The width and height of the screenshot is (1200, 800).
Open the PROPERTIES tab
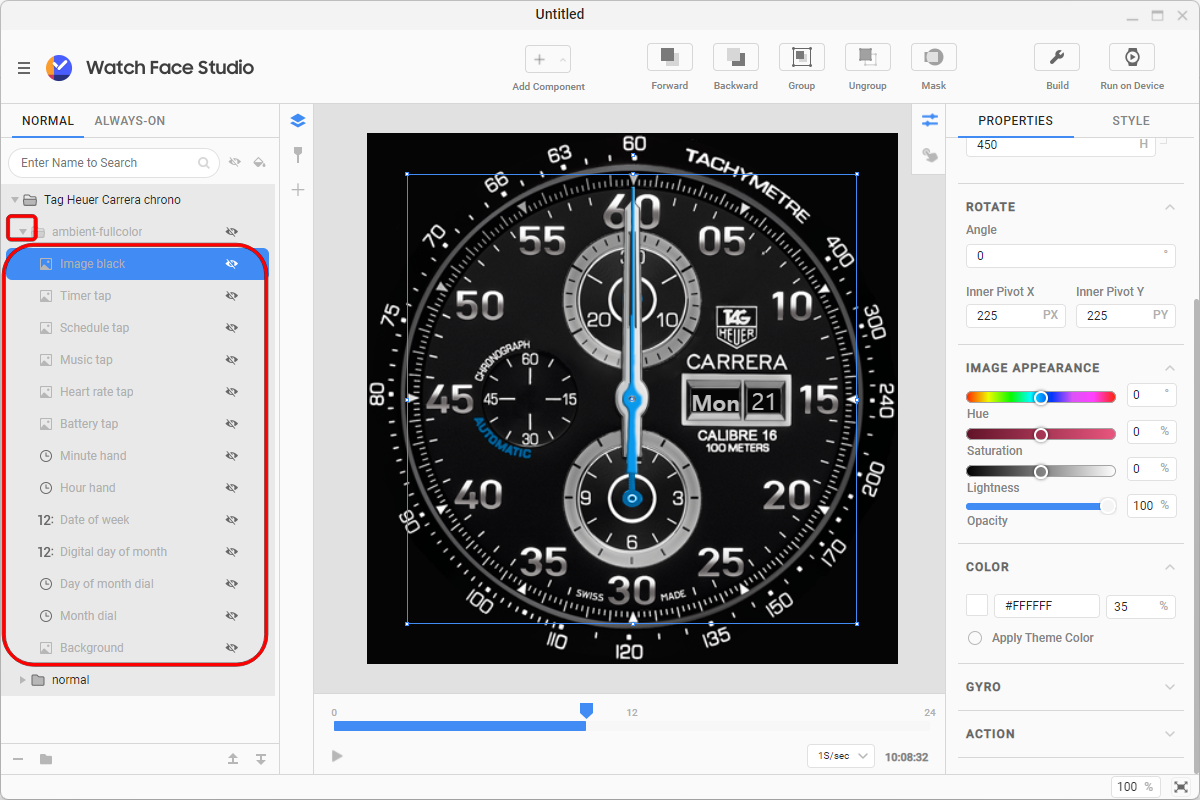[1015, 121]
